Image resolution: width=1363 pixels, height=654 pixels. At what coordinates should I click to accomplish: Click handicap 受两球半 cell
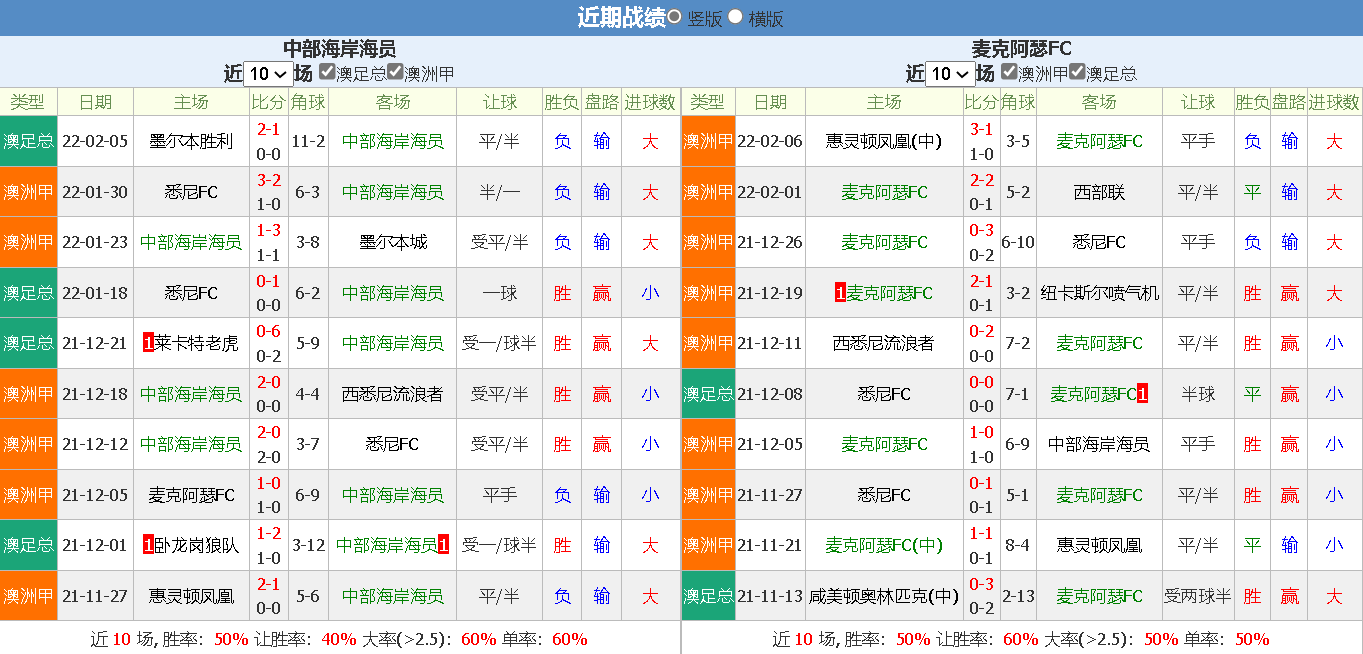(x=1198, y=596)
